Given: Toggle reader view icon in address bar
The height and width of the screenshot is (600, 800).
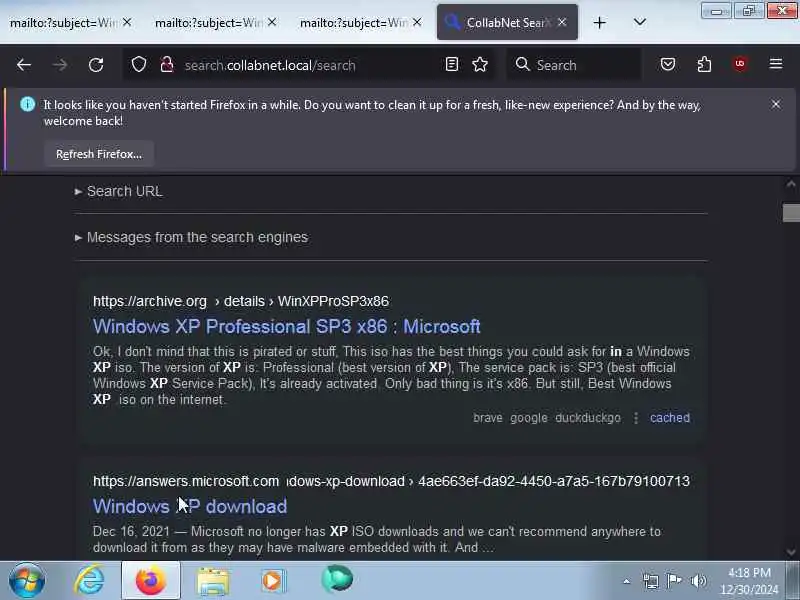Looking at the screenshot, I should [452, 64].
